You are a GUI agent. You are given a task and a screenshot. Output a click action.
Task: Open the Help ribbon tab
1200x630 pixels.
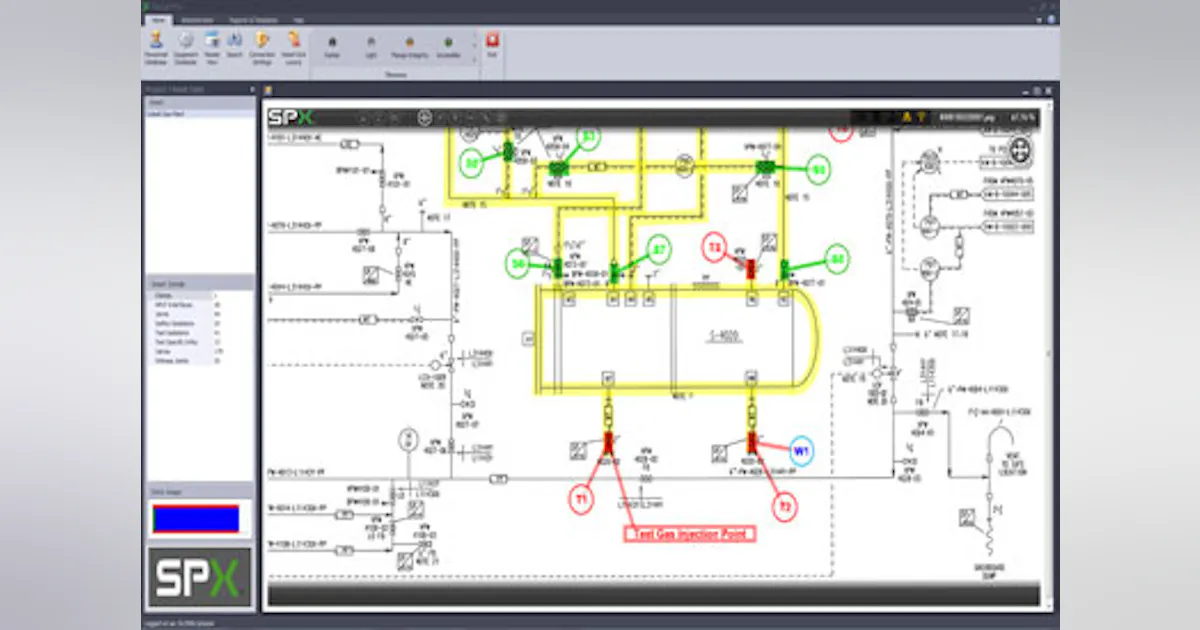(x=298, y=19)
